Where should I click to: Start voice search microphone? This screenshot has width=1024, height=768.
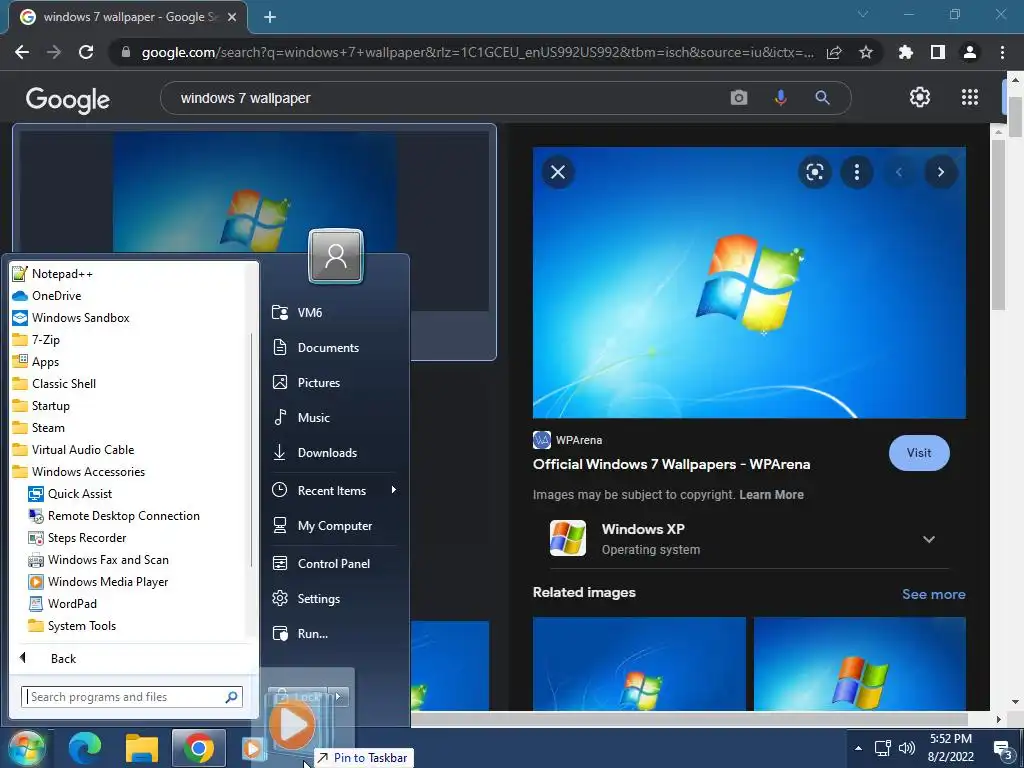click(780, 98)
